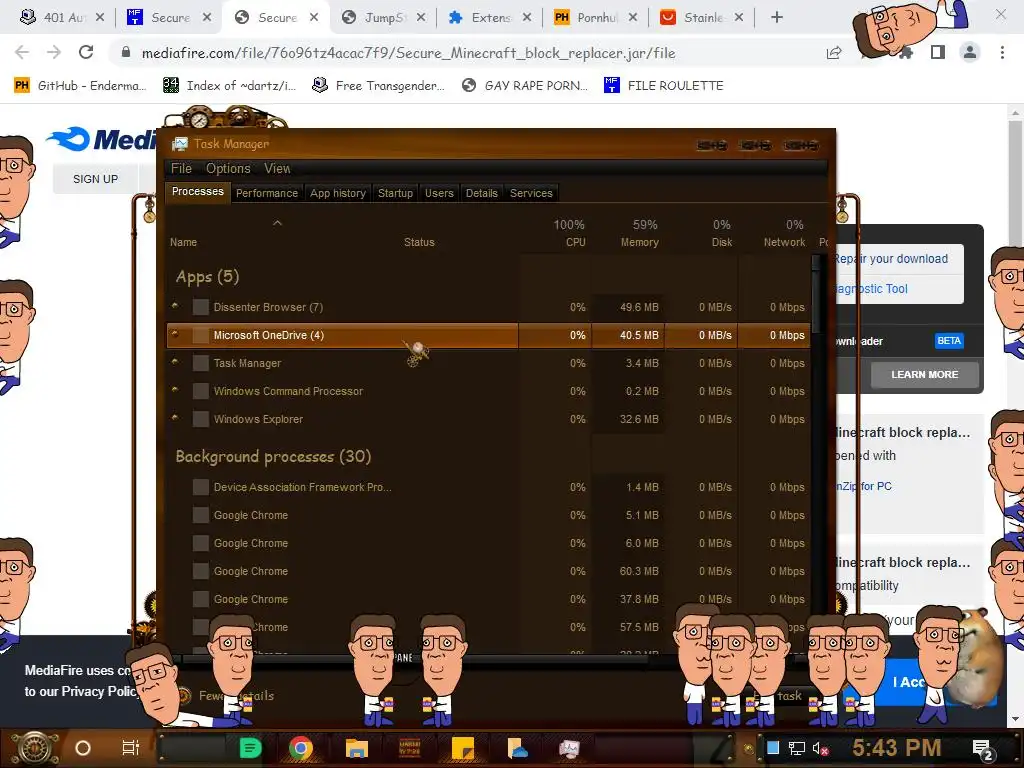
Task: Open the green chat app on taskbar
Action: (251, 748)
